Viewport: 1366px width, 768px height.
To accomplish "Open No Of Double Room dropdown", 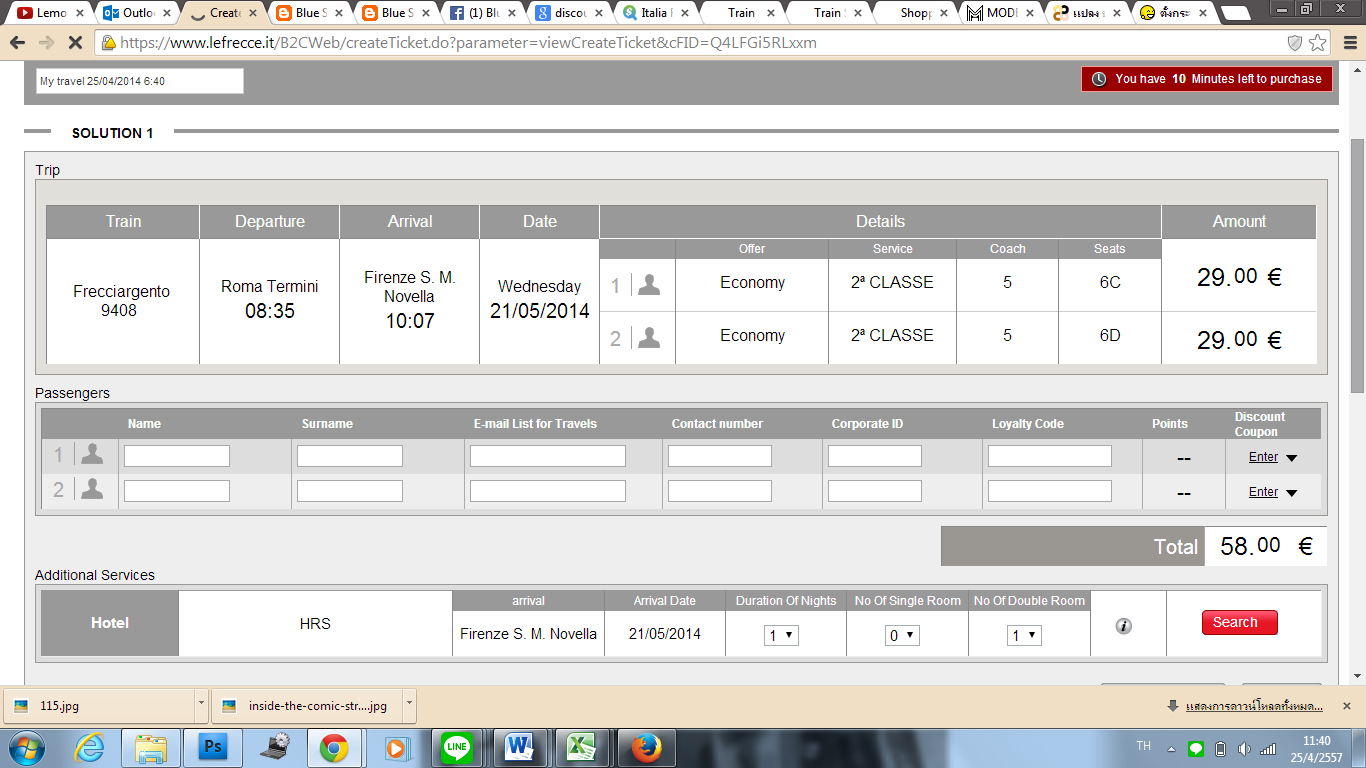I will click(x=1024, y=635).
